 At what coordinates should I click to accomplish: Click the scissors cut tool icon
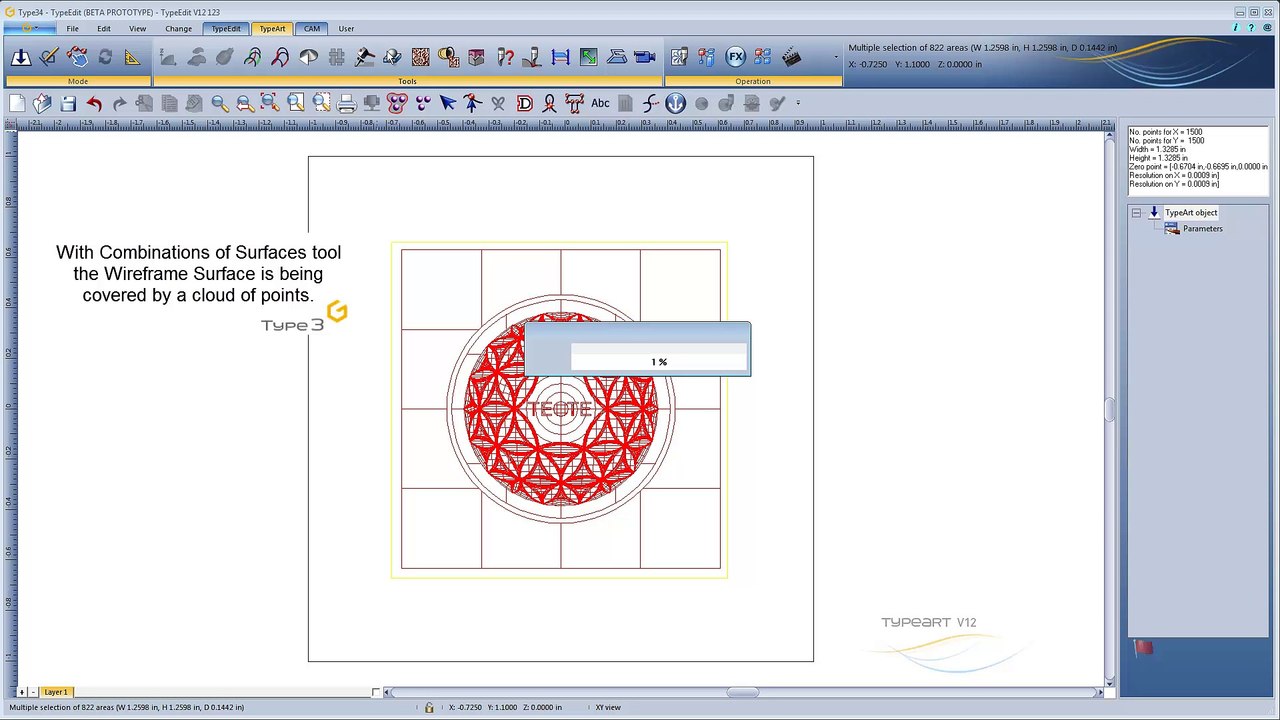[498, 103]
